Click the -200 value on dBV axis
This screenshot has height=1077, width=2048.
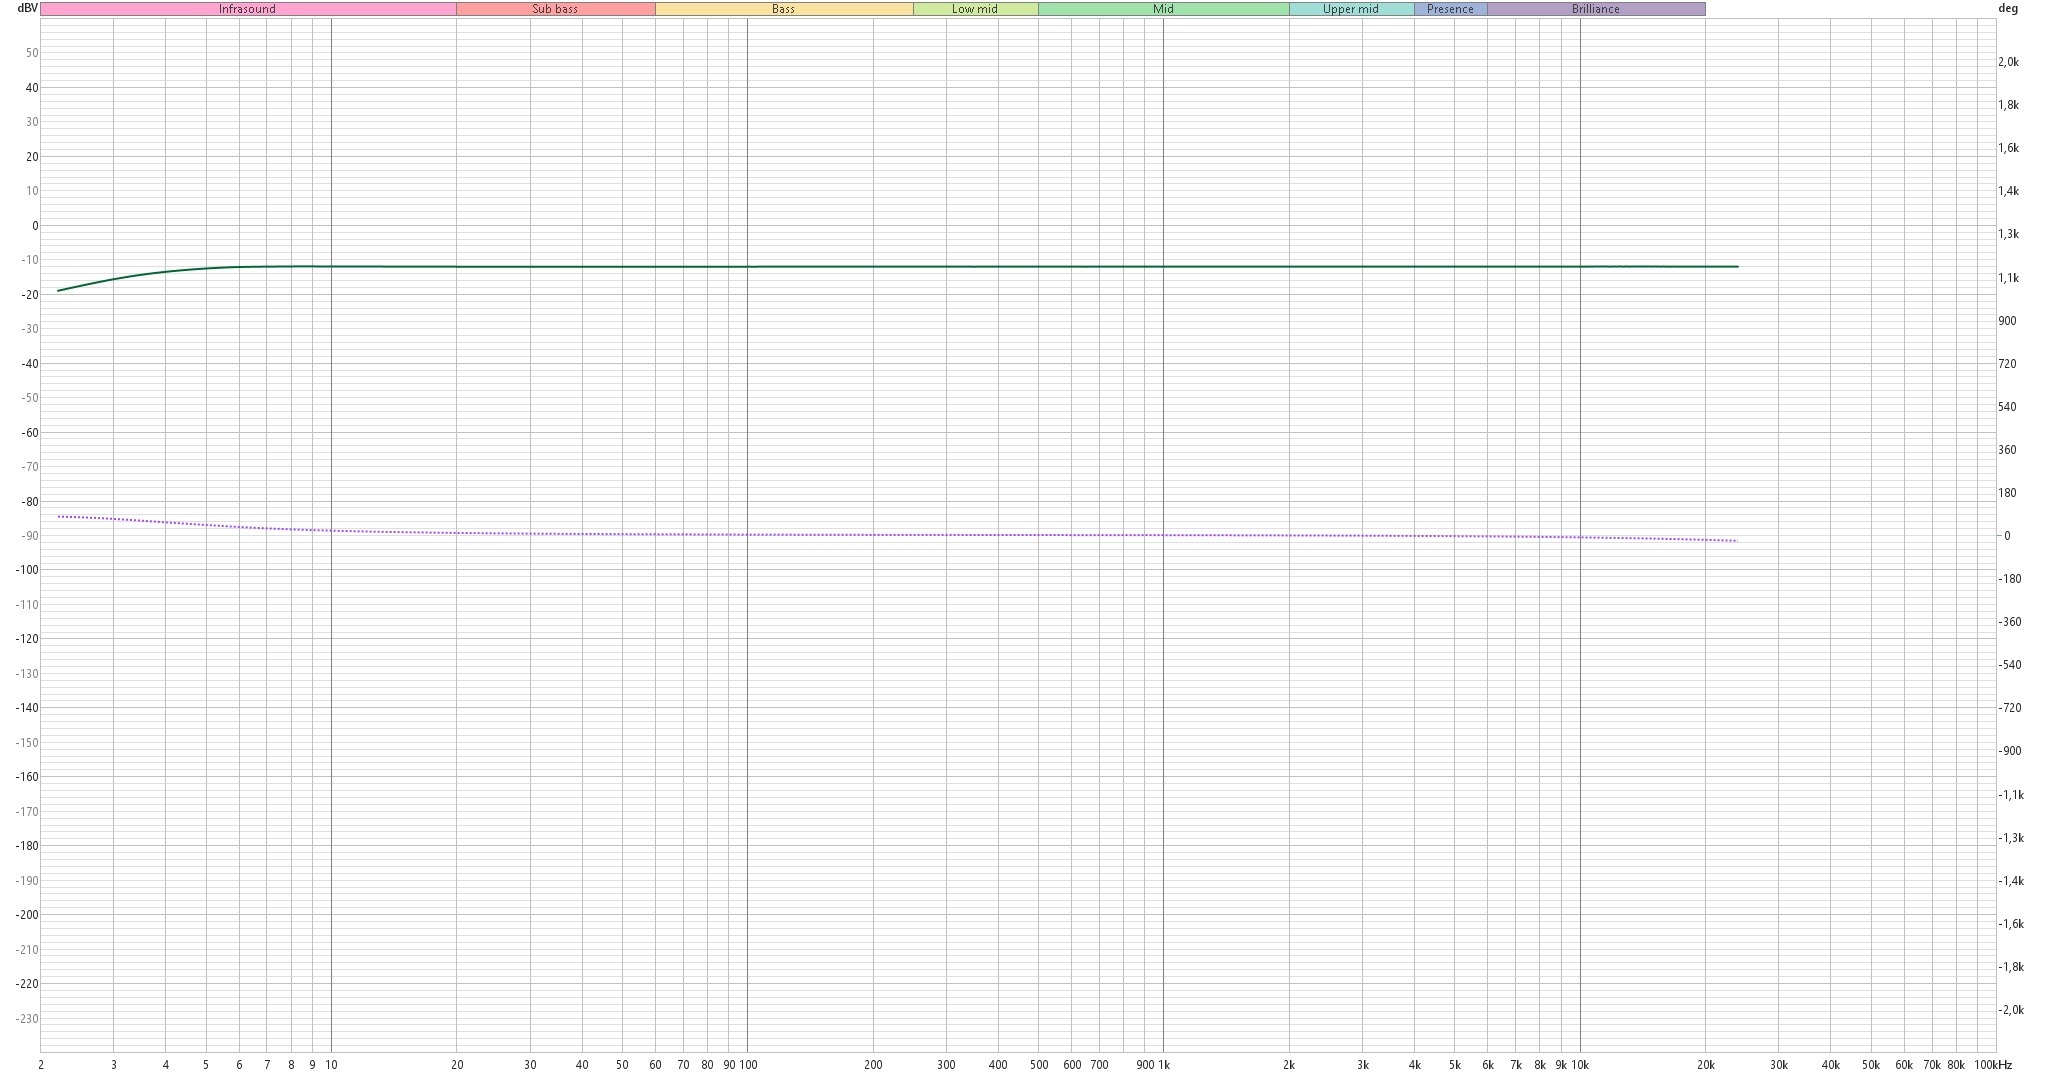[27, 915]
